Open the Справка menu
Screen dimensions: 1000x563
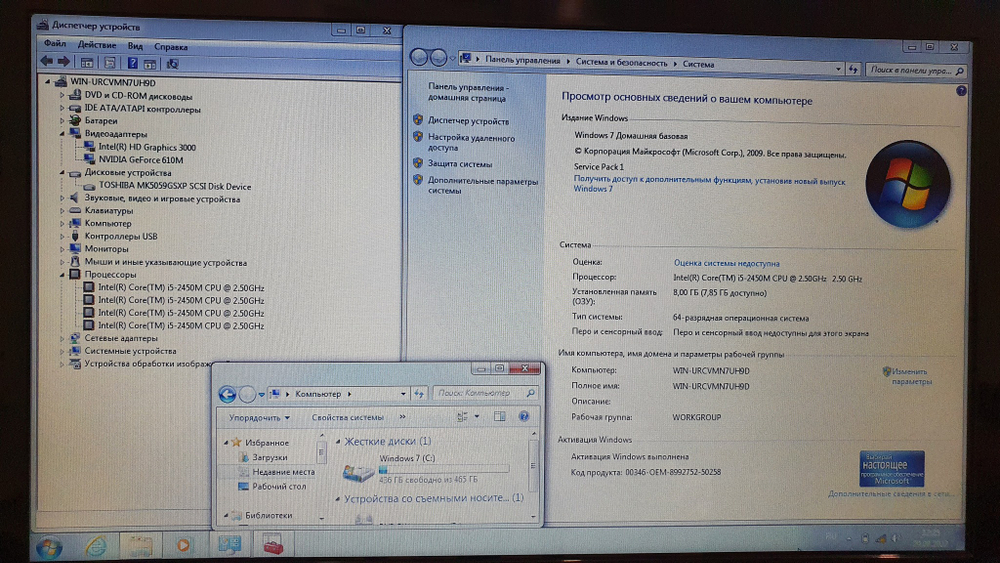pyautogui.click(x=170, y=47)
